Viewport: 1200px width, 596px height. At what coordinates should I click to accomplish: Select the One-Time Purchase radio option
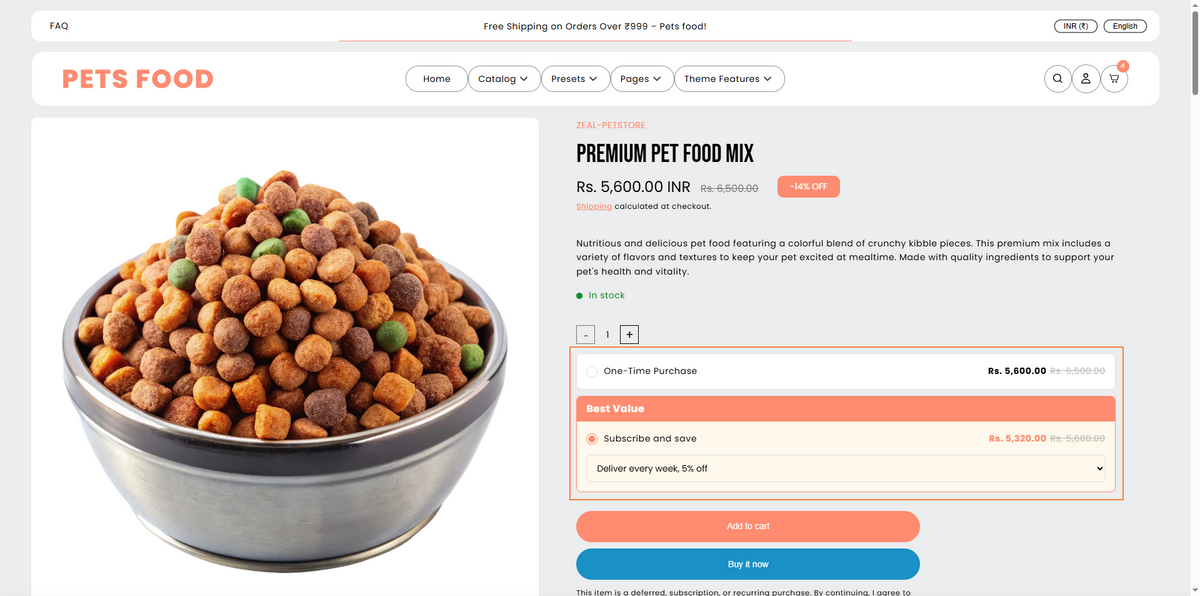[592, 371]
